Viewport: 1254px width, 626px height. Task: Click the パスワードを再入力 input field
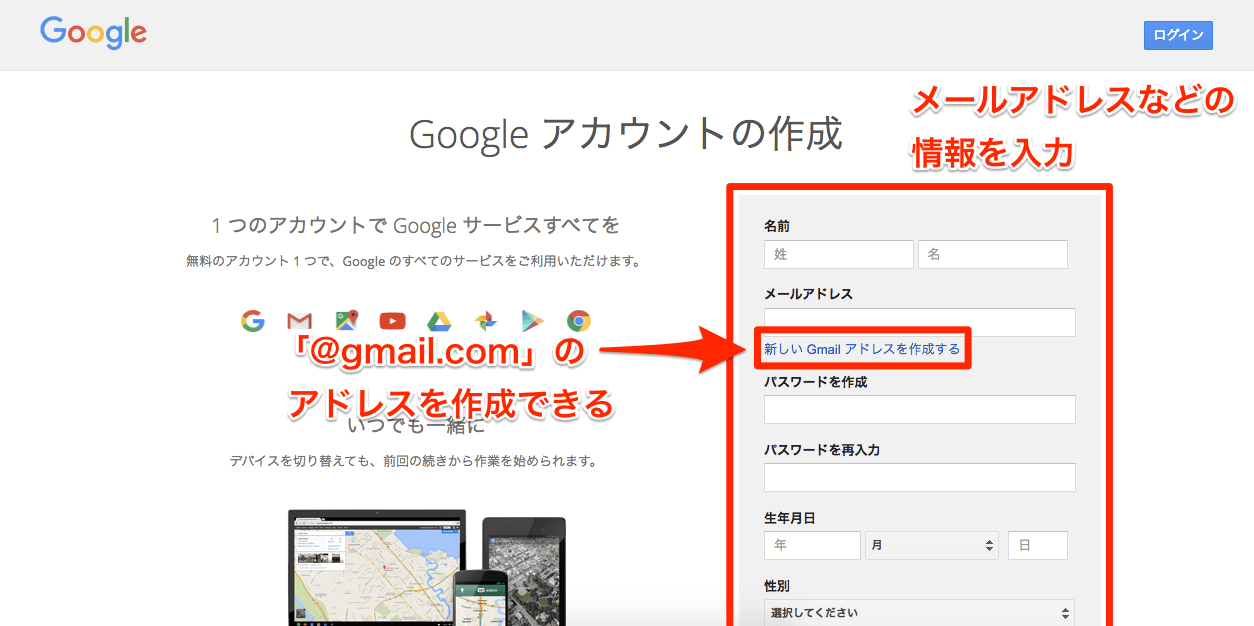pyautogui.click(x=920, y=477)
